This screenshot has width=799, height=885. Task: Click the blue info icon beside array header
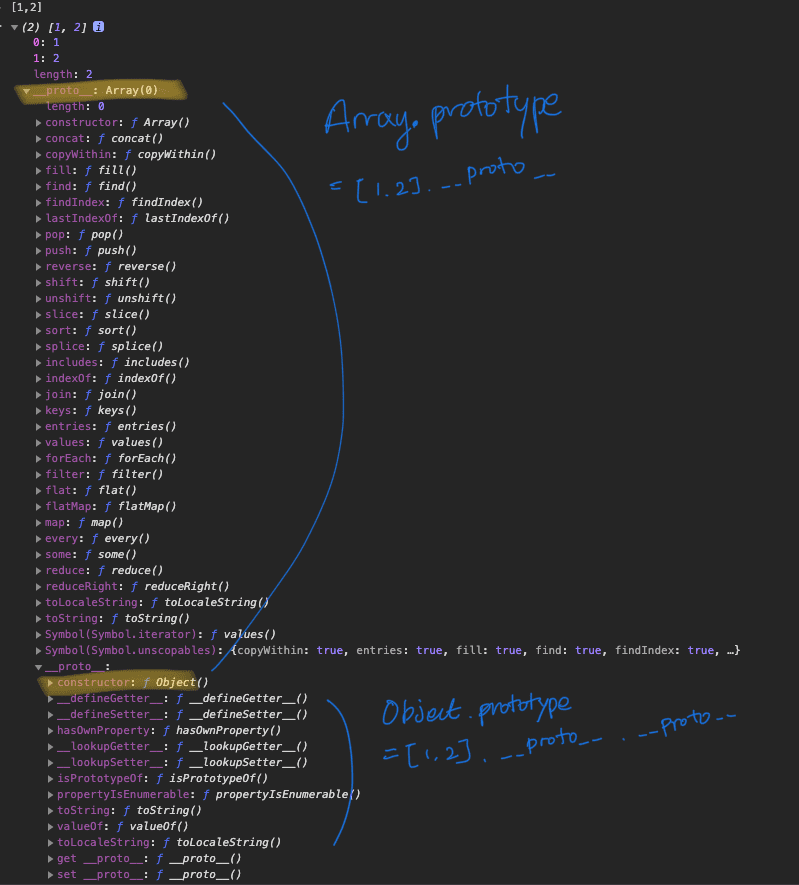click(99, 27)
